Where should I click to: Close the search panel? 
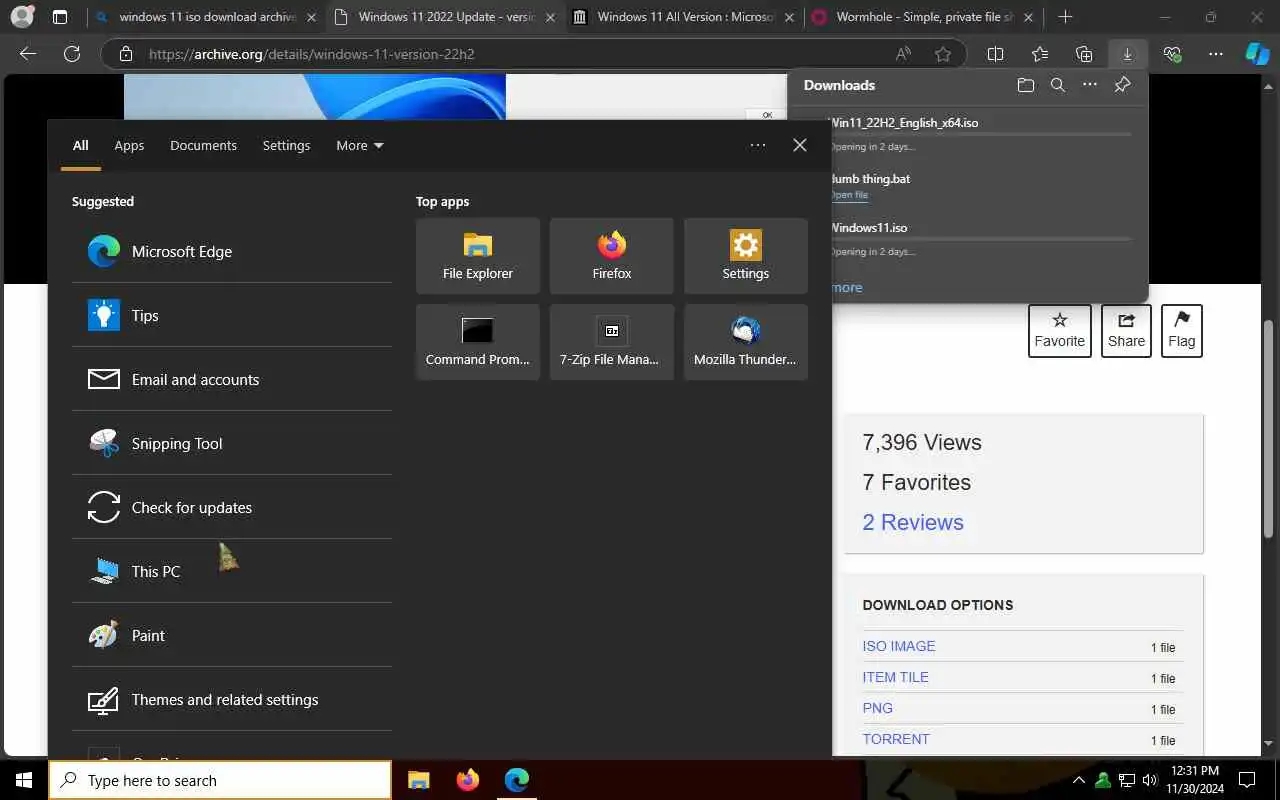[x=800, y=146]
